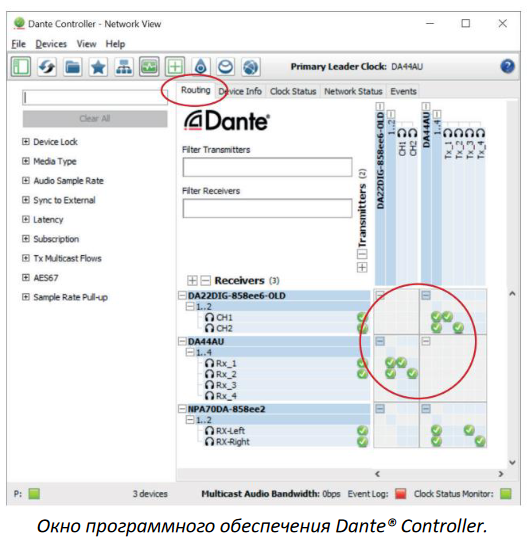Click the Filter Transmitters input field

(x=267, y=167)
